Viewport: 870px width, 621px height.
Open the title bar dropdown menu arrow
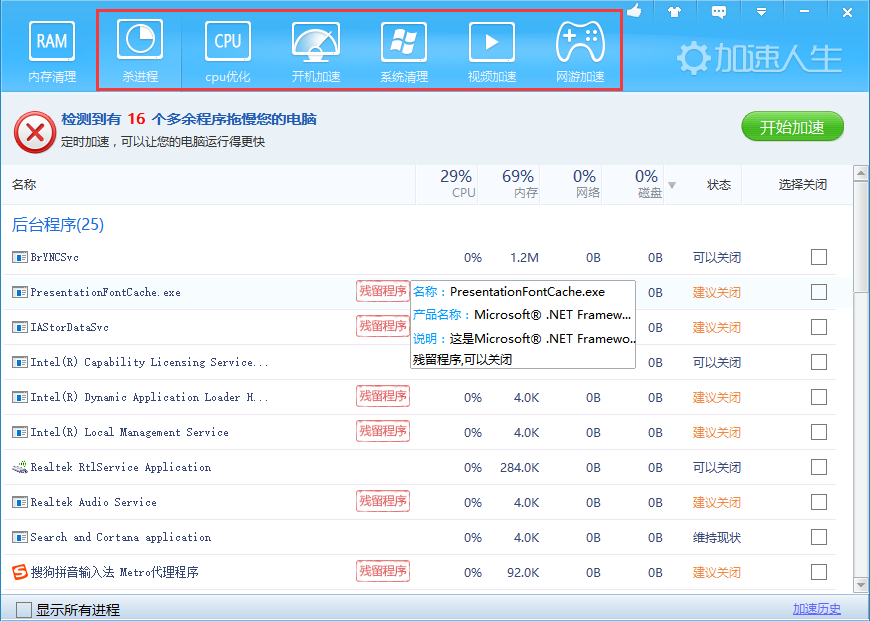click(761, 12)
